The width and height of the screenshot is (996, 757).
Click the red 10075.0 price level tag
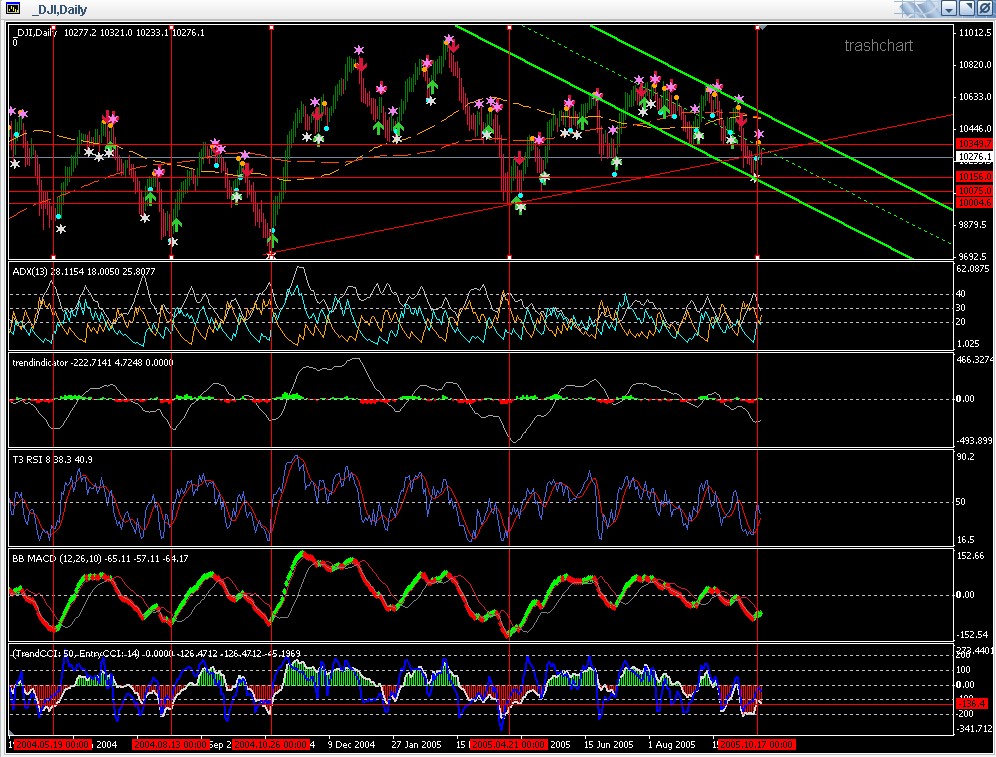point(974,191)
